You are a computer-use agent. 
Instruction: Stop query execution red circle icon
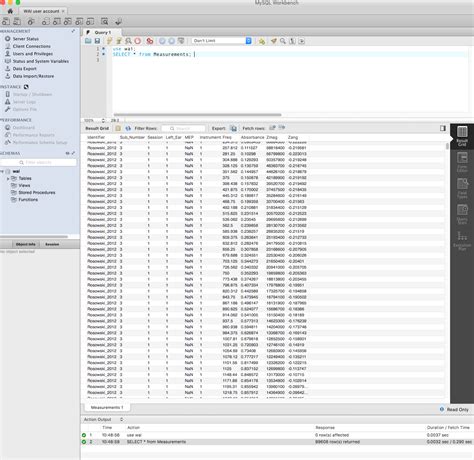tap(137, 41)
